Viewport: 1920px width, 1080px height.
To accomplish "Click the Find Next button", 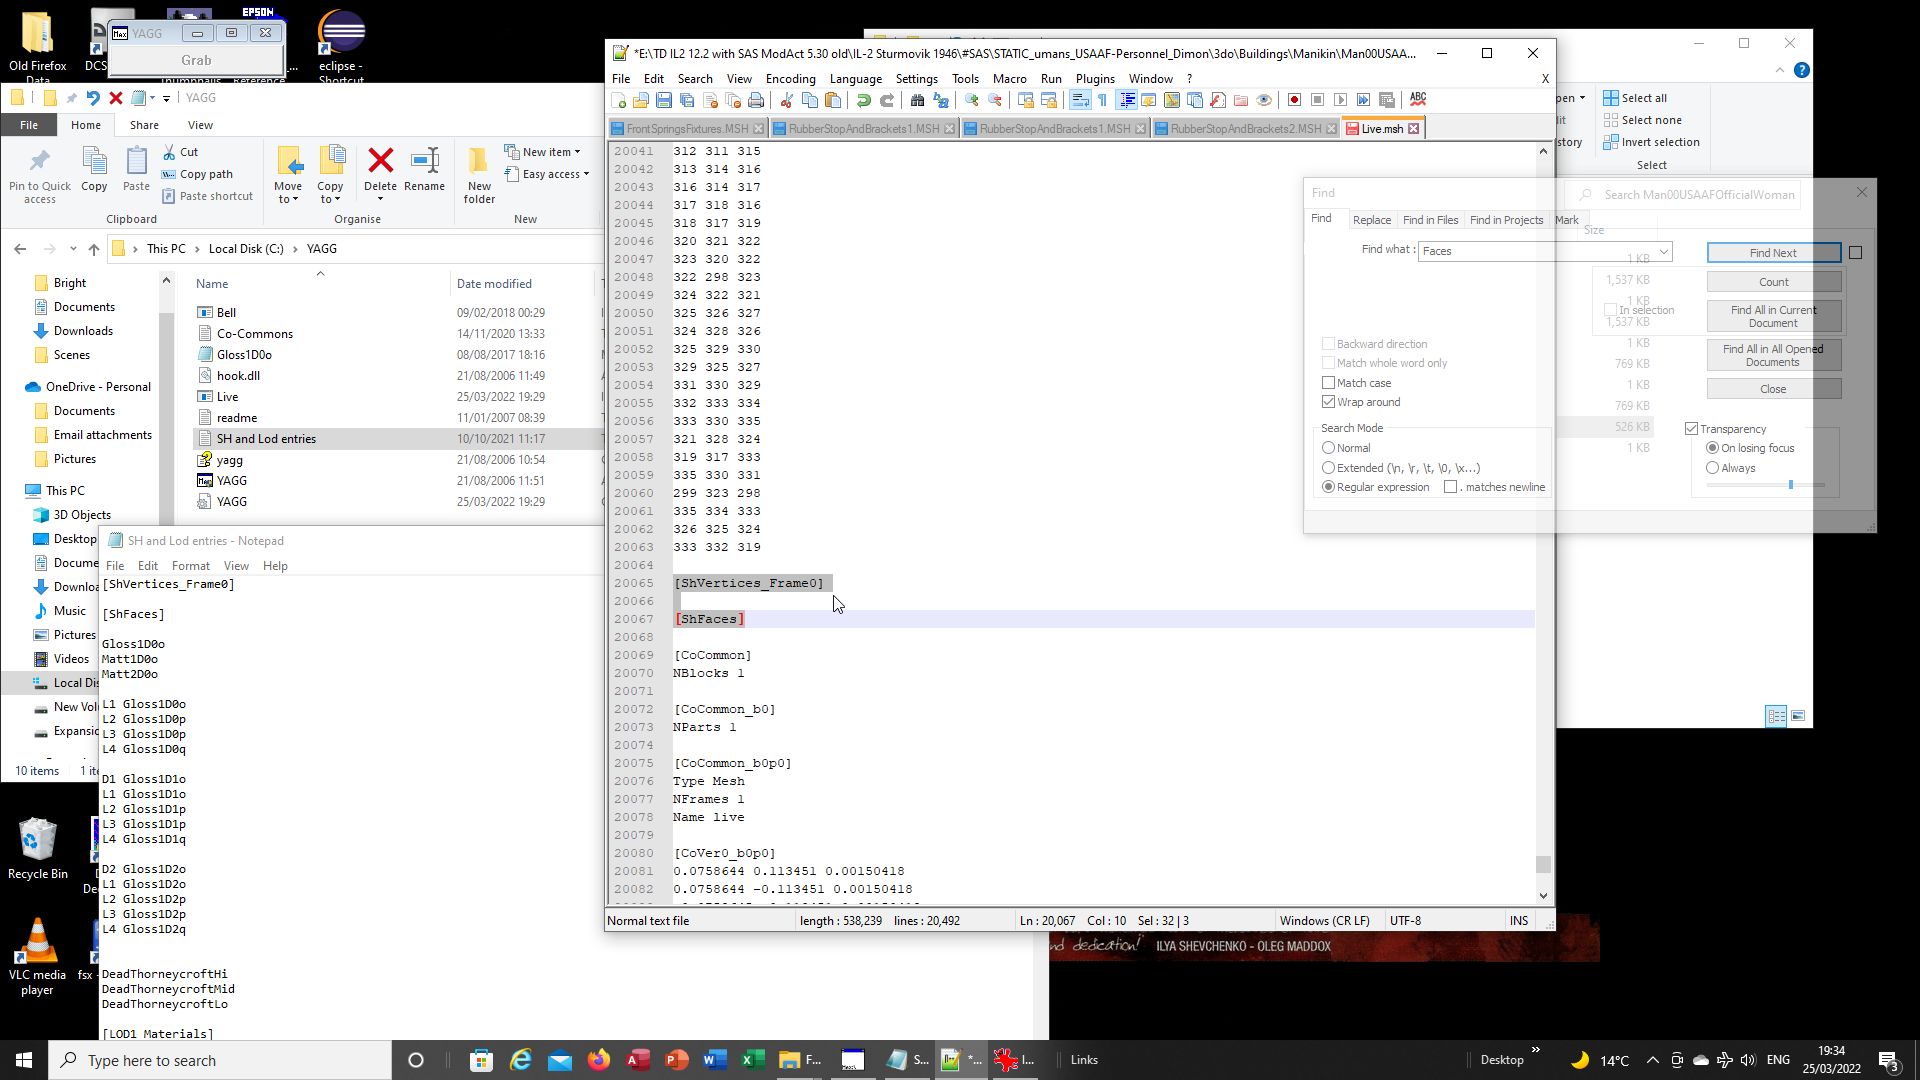I will pos(1773,253).
